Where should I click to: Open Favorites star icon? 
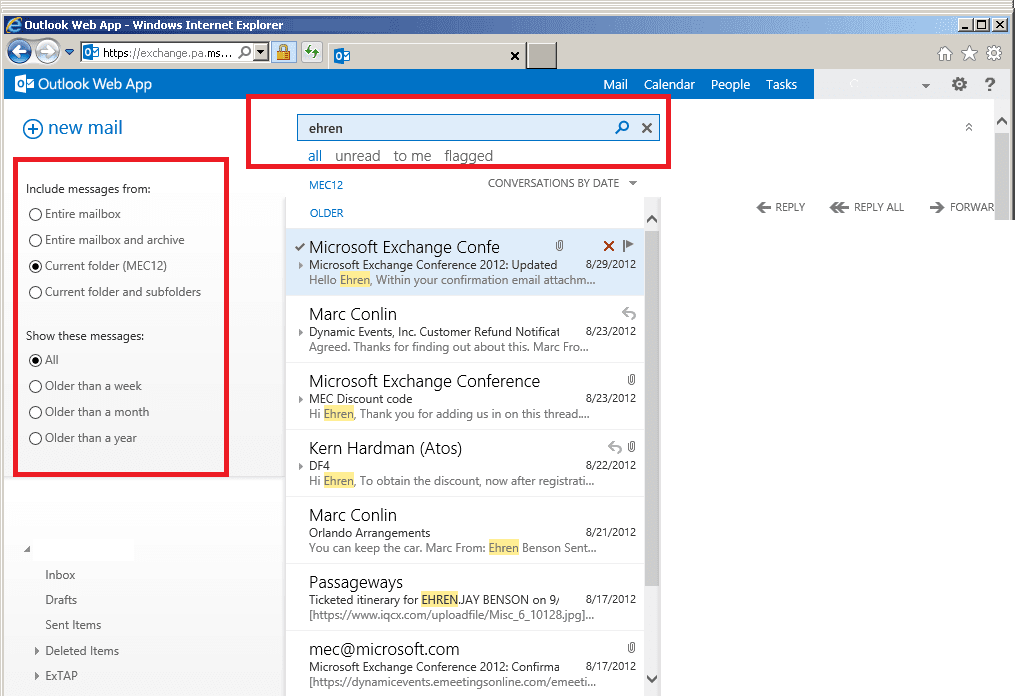[x=969, y=53]
